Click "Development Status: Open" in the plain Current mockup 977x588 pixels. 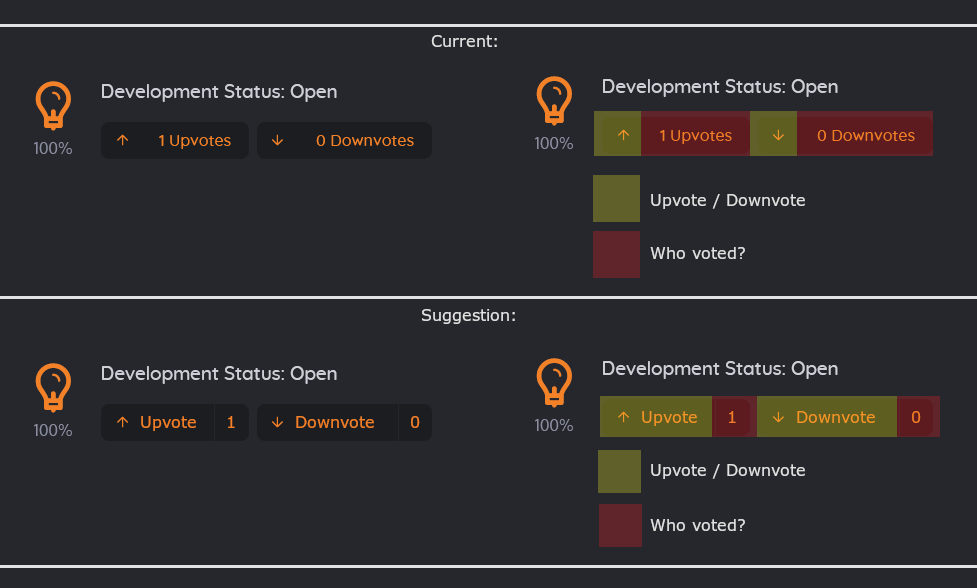(x=219, y=92)
